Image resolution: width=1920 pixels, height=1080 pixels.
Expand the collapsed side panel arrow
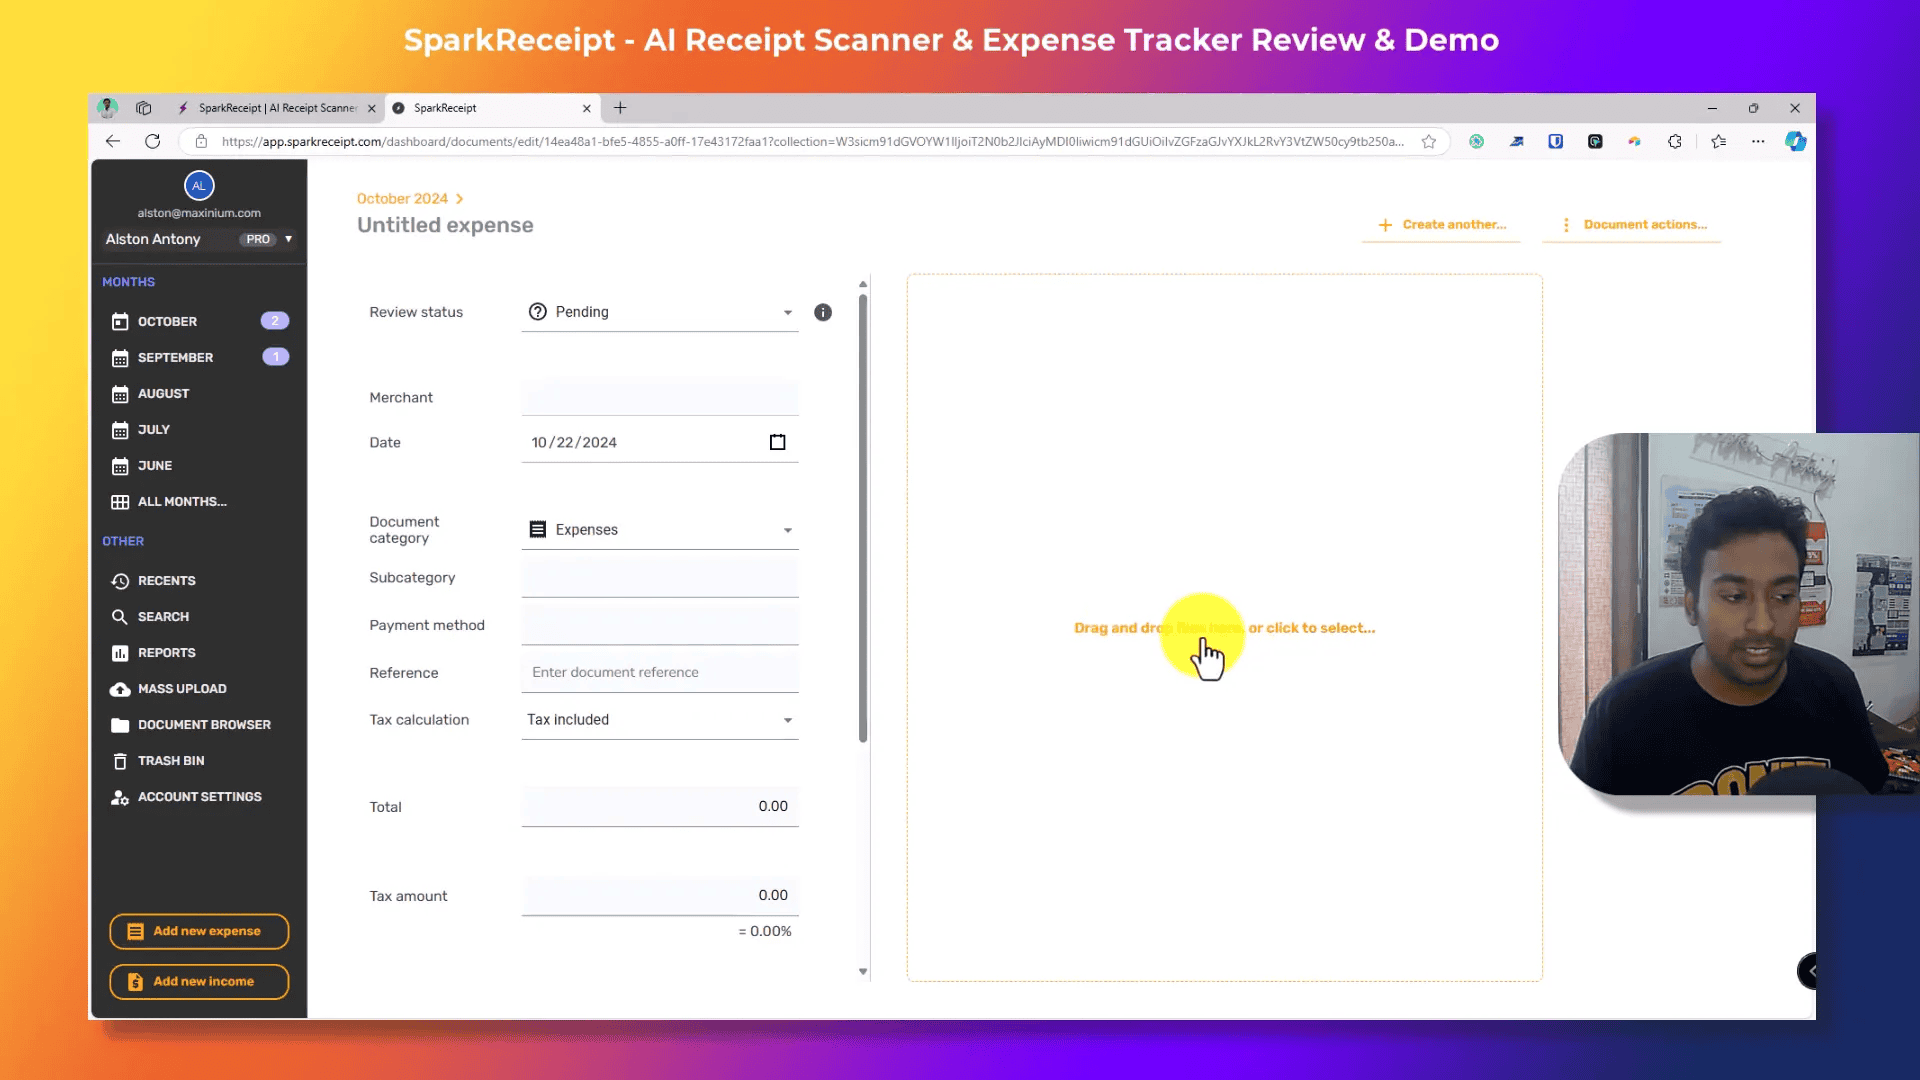tap(1808, 971)
